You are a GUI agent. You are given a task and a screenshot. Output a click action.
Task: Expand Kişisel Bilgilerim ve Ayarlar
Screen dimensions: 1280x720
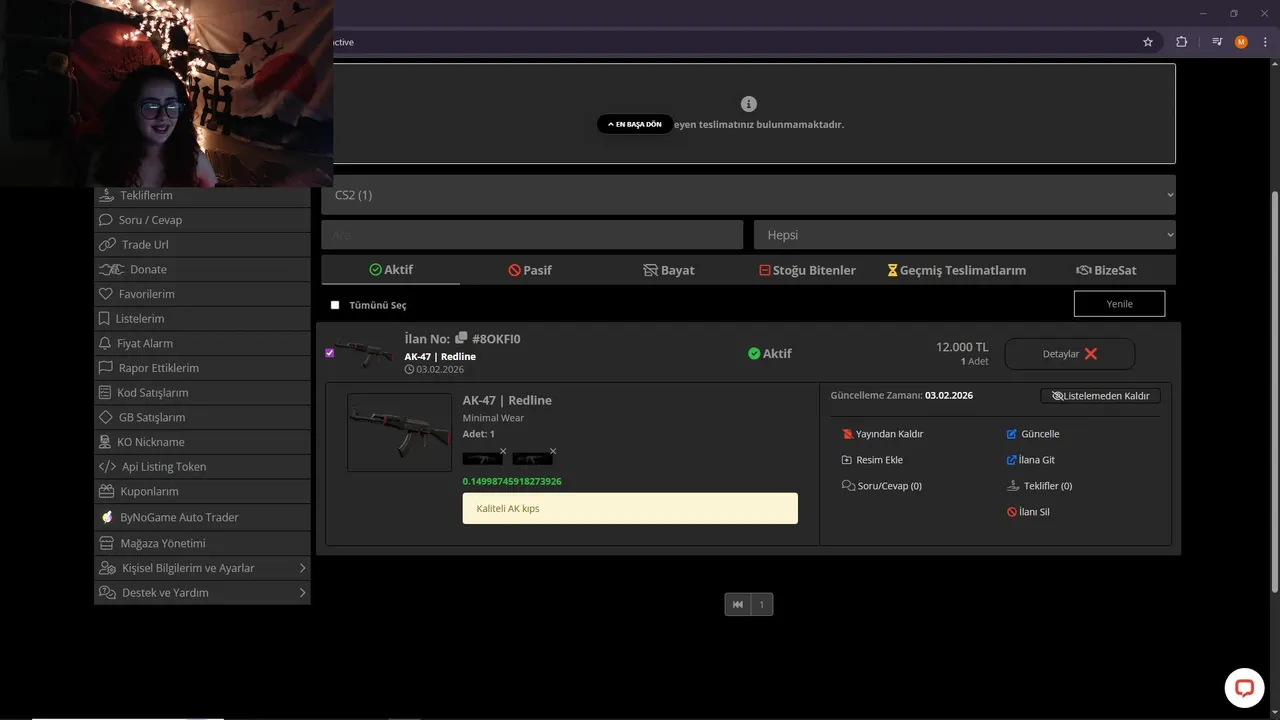click(x=202, y=568)
